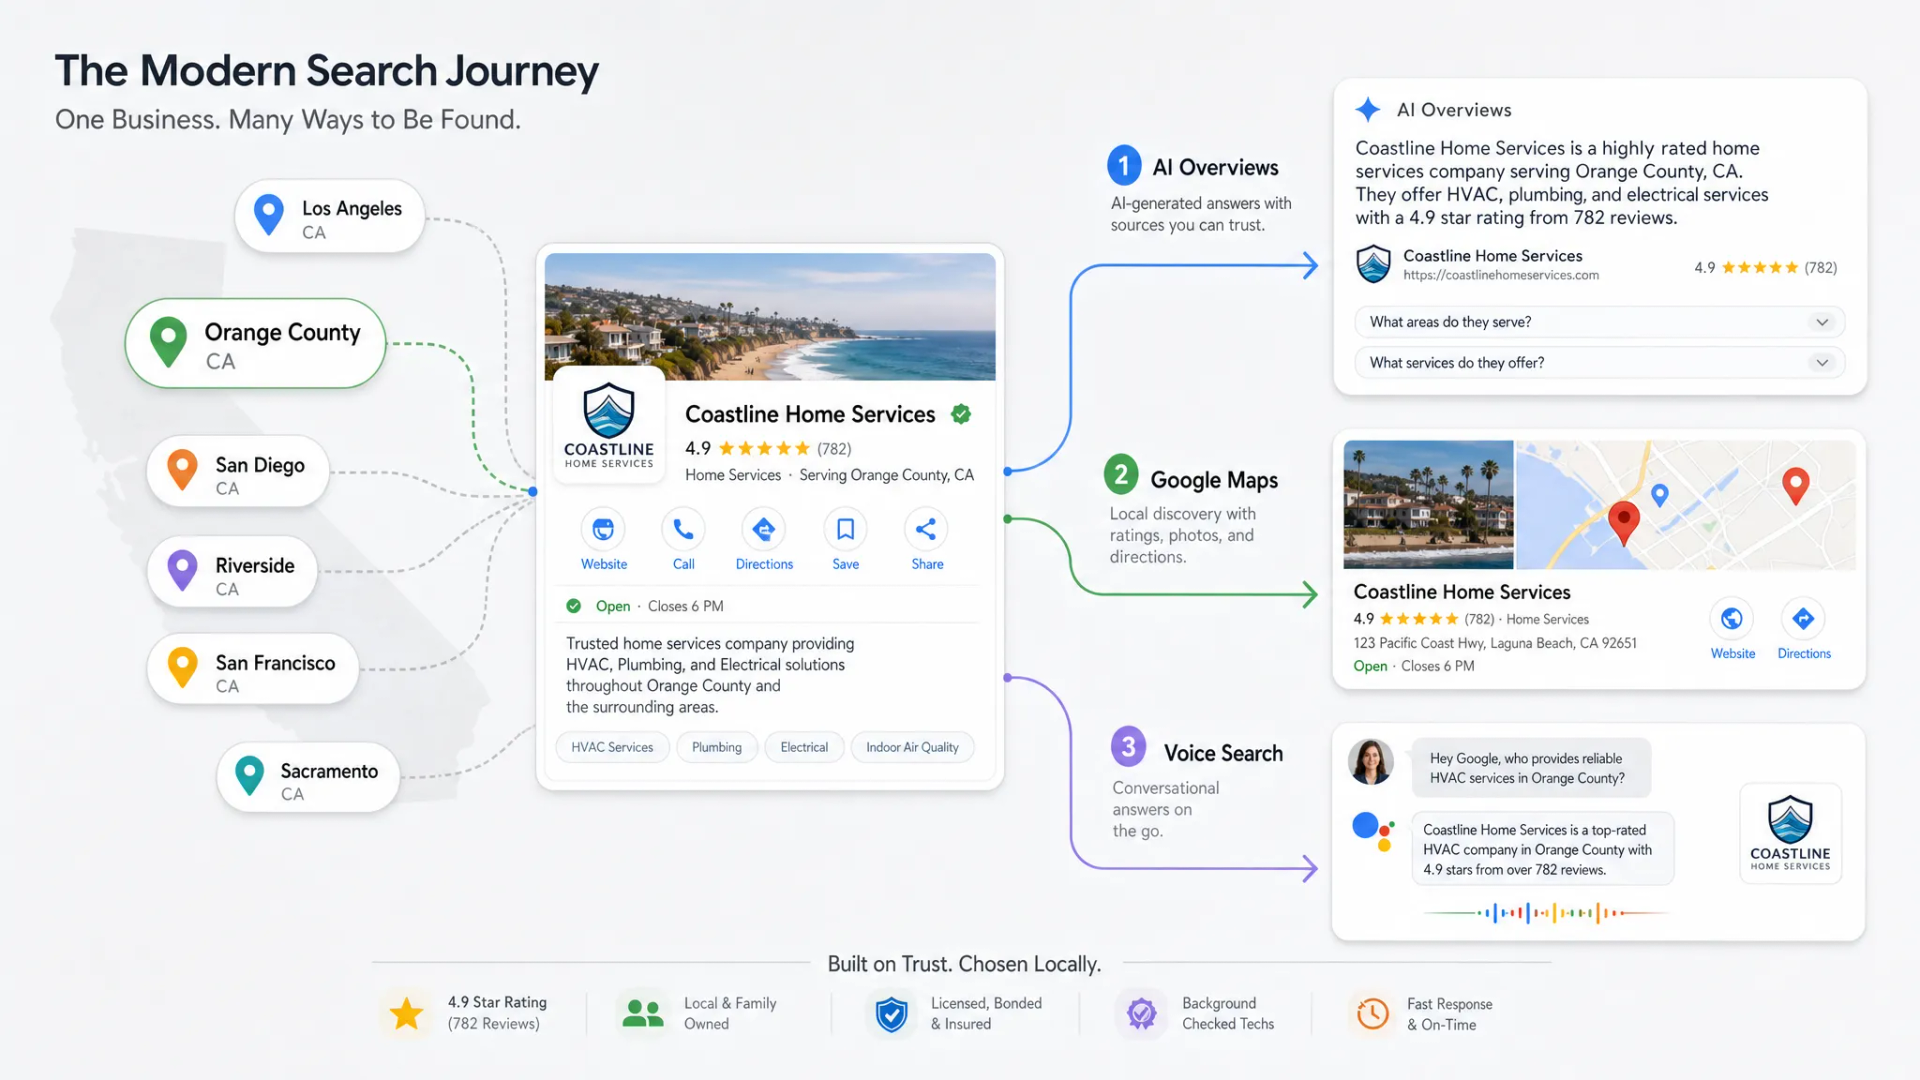Click the Save bookmark icon
Image resolution: width=1920 pixels, height=1080 pixels.
point(845,529)
